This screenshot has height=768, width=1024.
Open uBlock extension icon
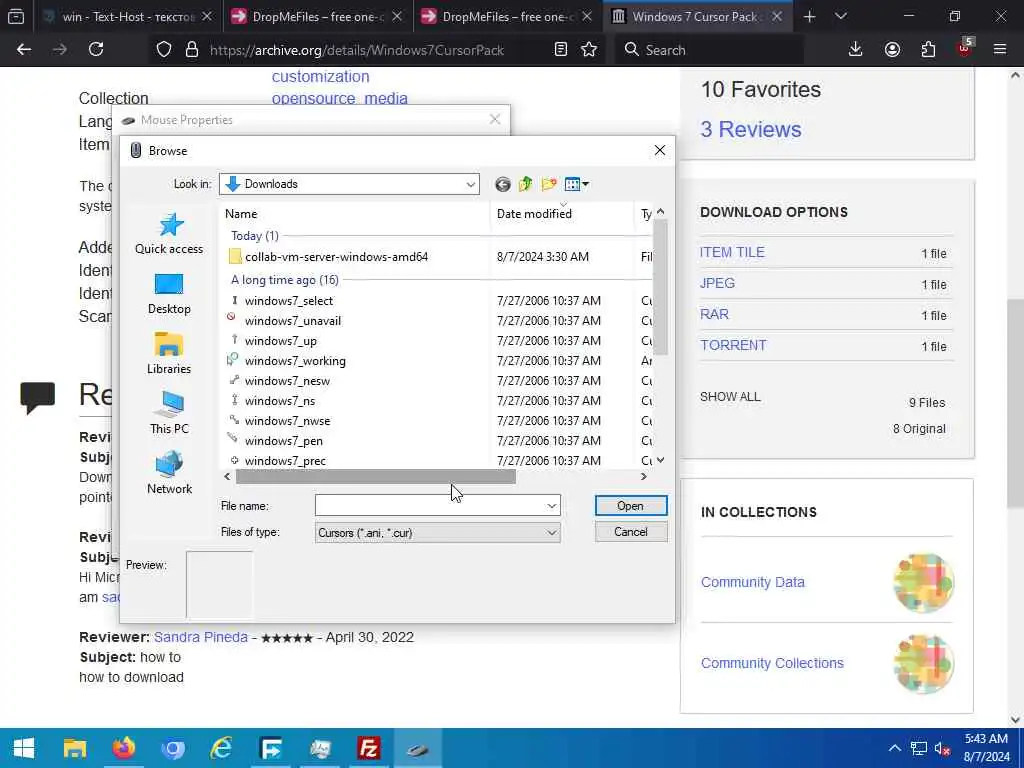[965, 48]
